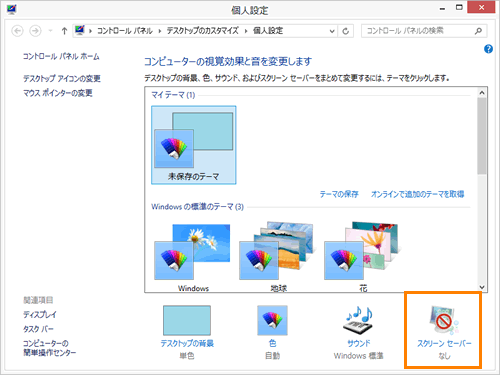Open デスクトップ アイコンの変更 link
500x375 pixels.
click(62, 78)
